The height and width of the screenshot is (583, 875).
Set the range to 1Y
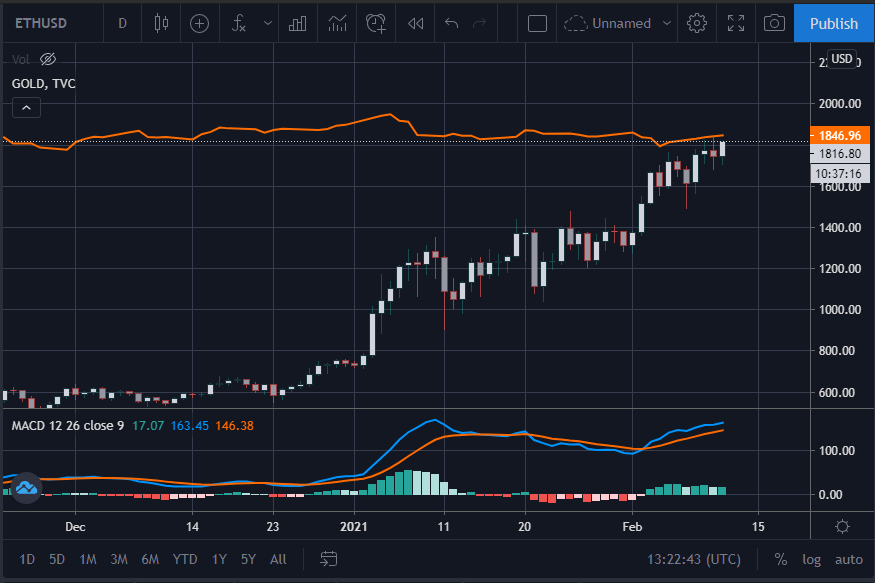pyautogui.click(x=219, y=559)
